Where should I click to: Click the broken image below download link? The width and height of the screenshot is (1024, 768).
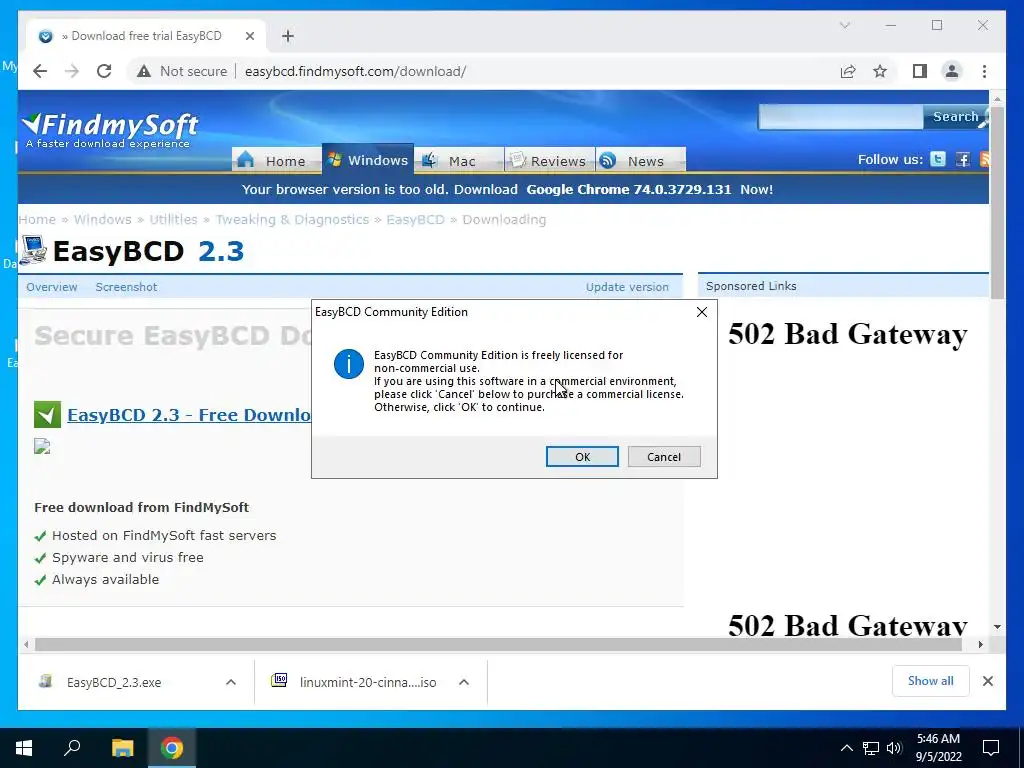42,447
